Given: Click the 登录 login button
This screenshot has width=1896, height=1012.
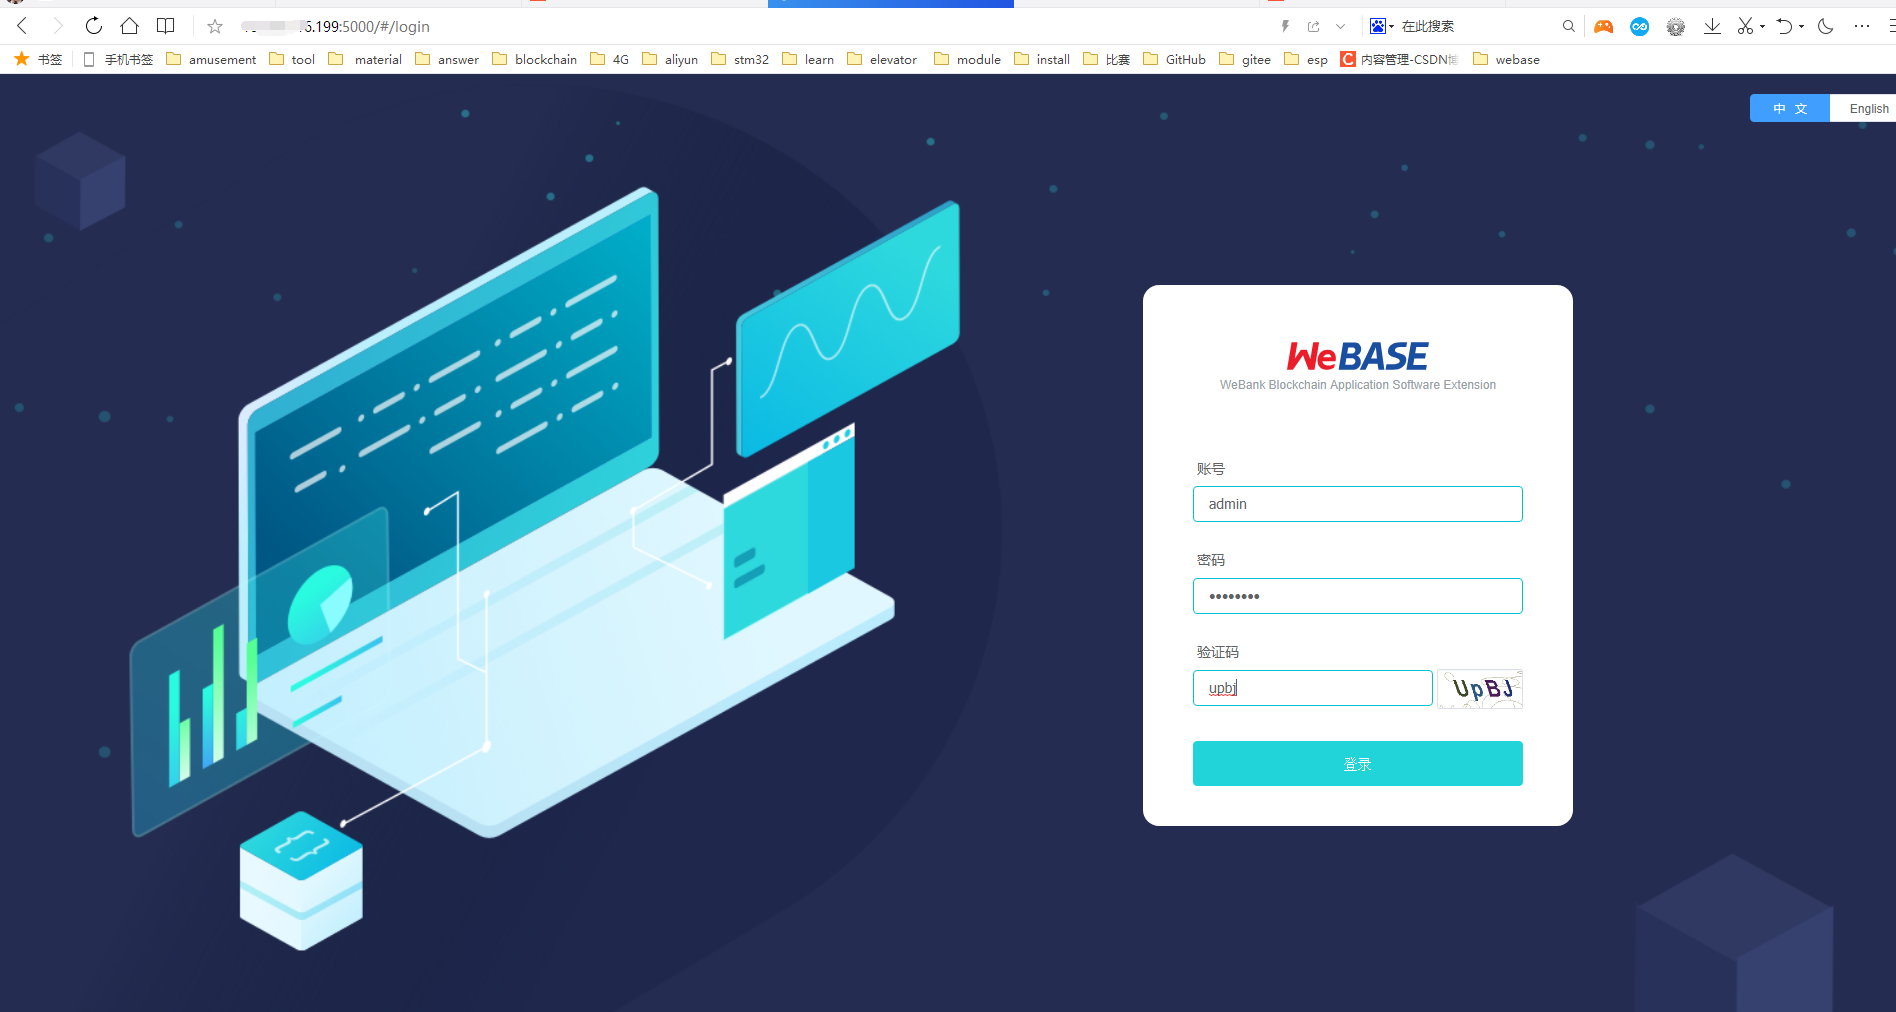Looking at the screenshot, I should point(1357,763).
